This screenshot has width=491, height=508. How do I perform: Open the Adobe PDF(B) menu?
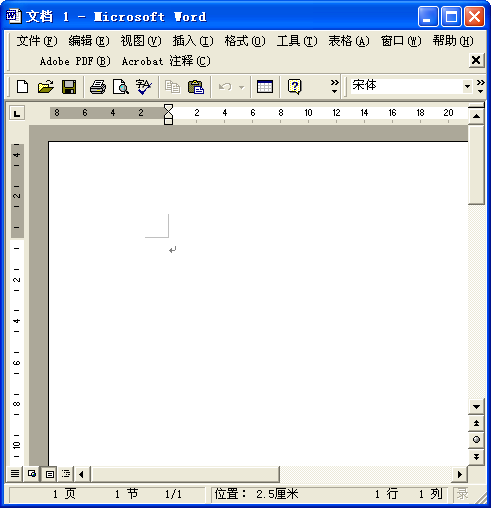(75, 61)
